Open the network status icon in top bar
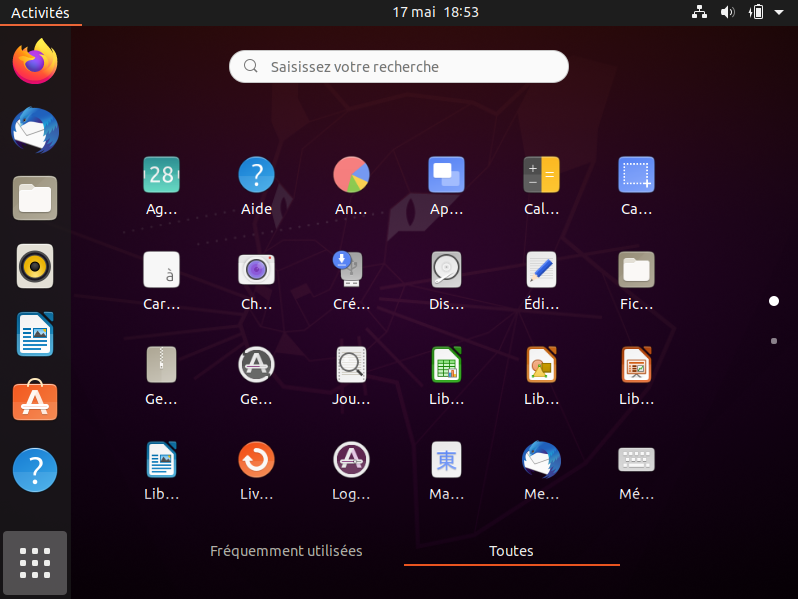Screen dimensions: 798x599 699,12
